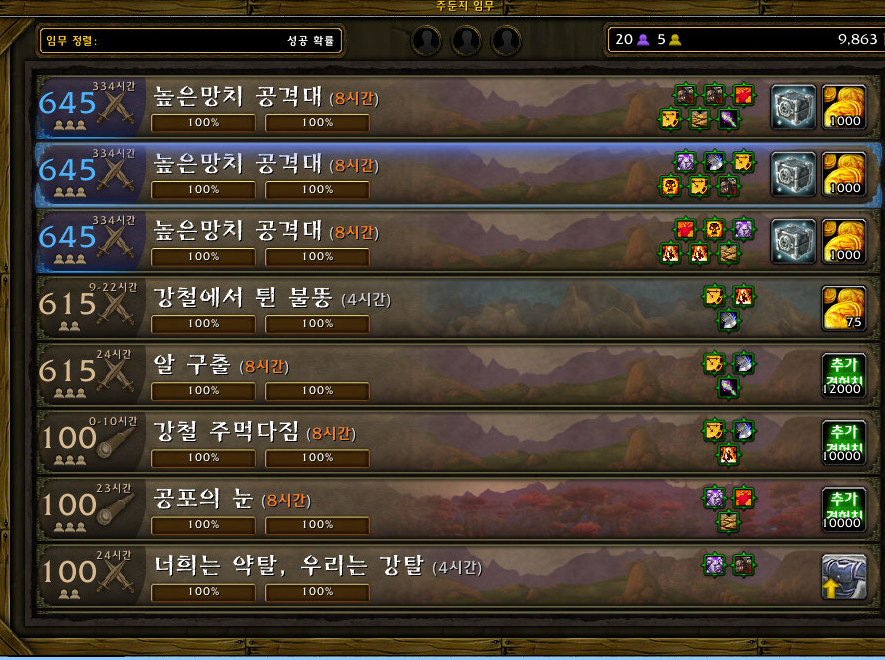Screen dimensions: 885x660
Task: Click the 12000 bonus experience reward icon
Action: coord(844,375)
